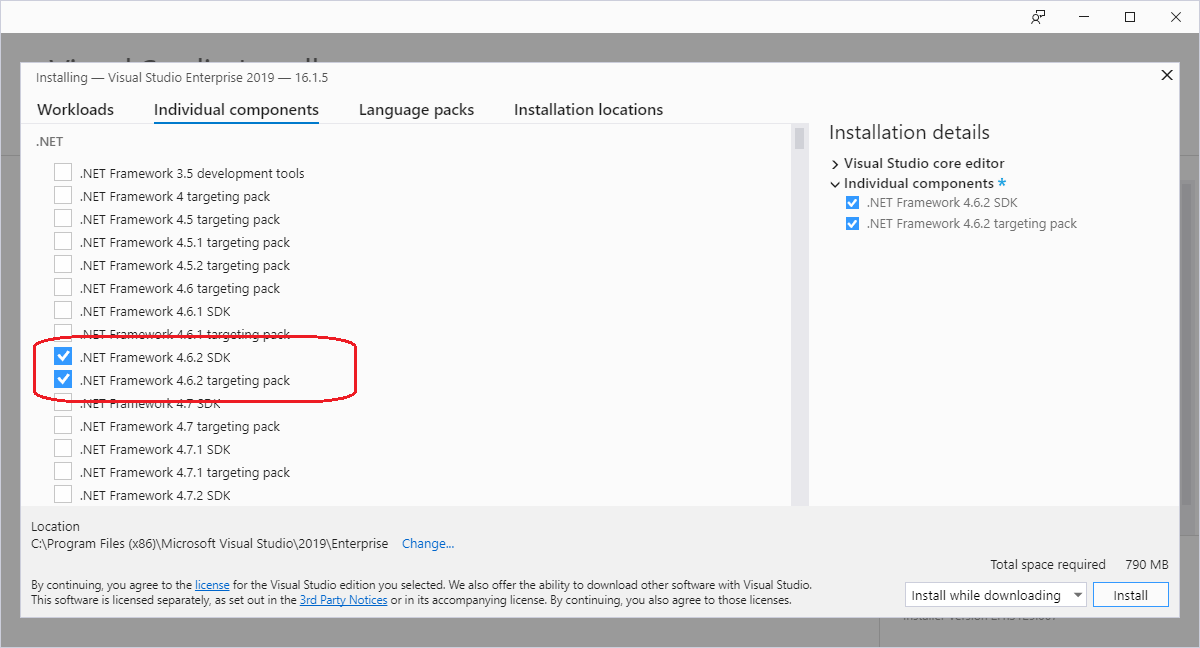Collapse Individual components section in details
1200x648 pixels.
(x=835, y=184)
